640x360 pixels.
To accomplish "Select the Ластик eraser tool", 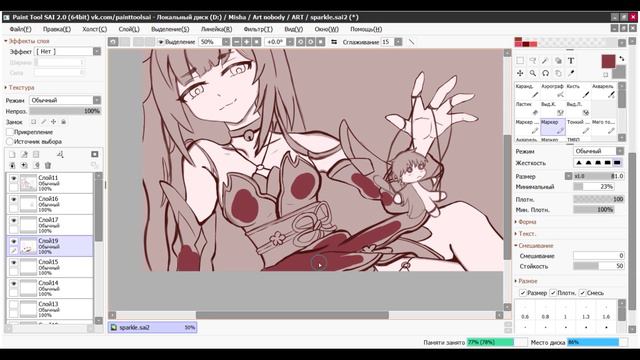I will (527, 109).
